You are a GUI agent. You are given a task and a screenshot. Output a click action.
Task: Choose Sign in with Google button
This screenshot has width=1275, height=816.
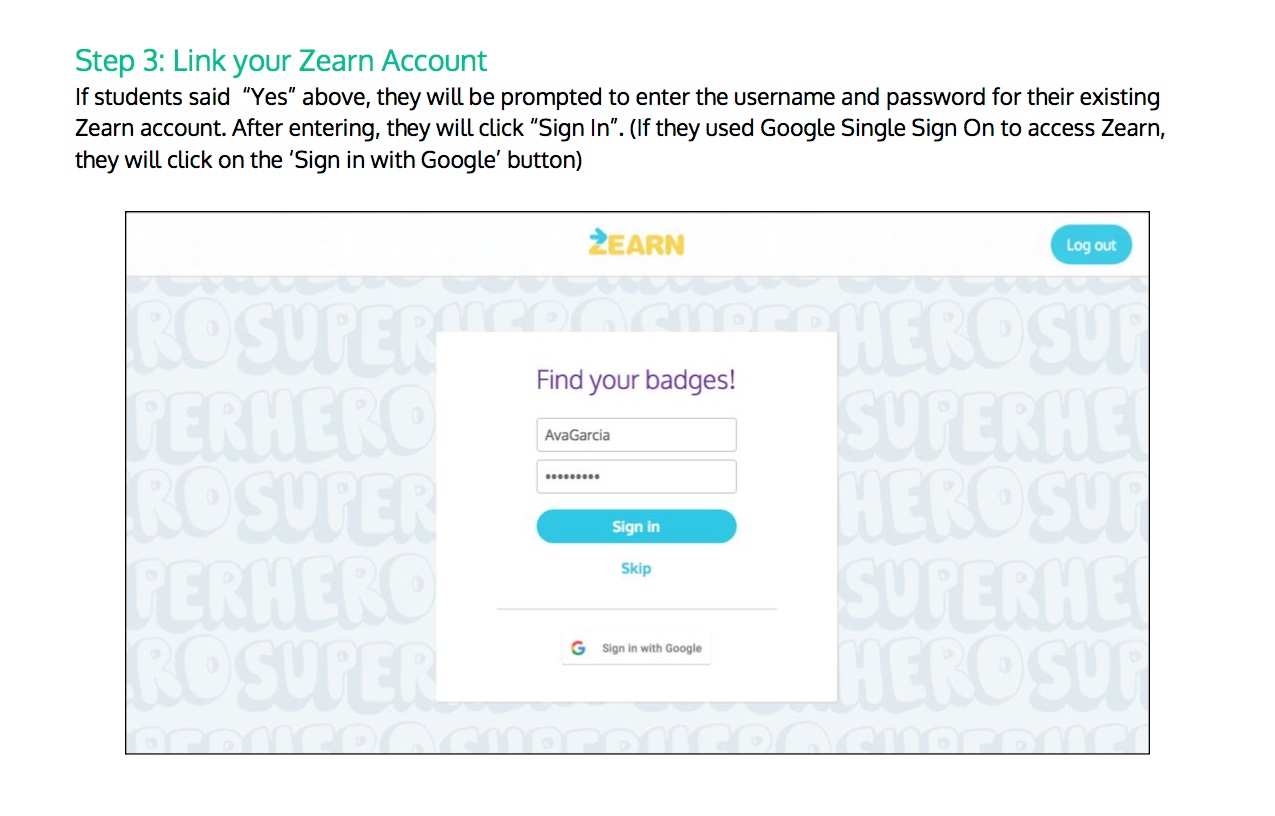(x=636, y=648)
